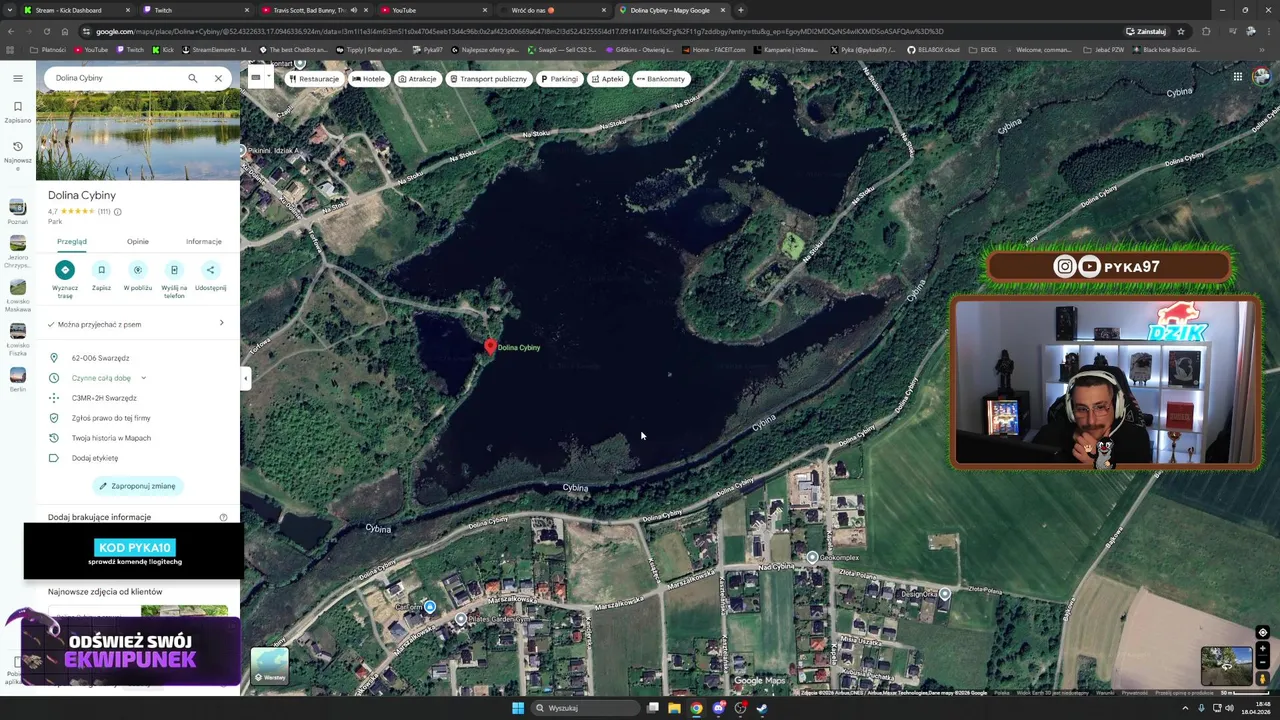Screen dimensions: 1280x720
Task: Select the Apteki filter chip
Action: point(607,79)
